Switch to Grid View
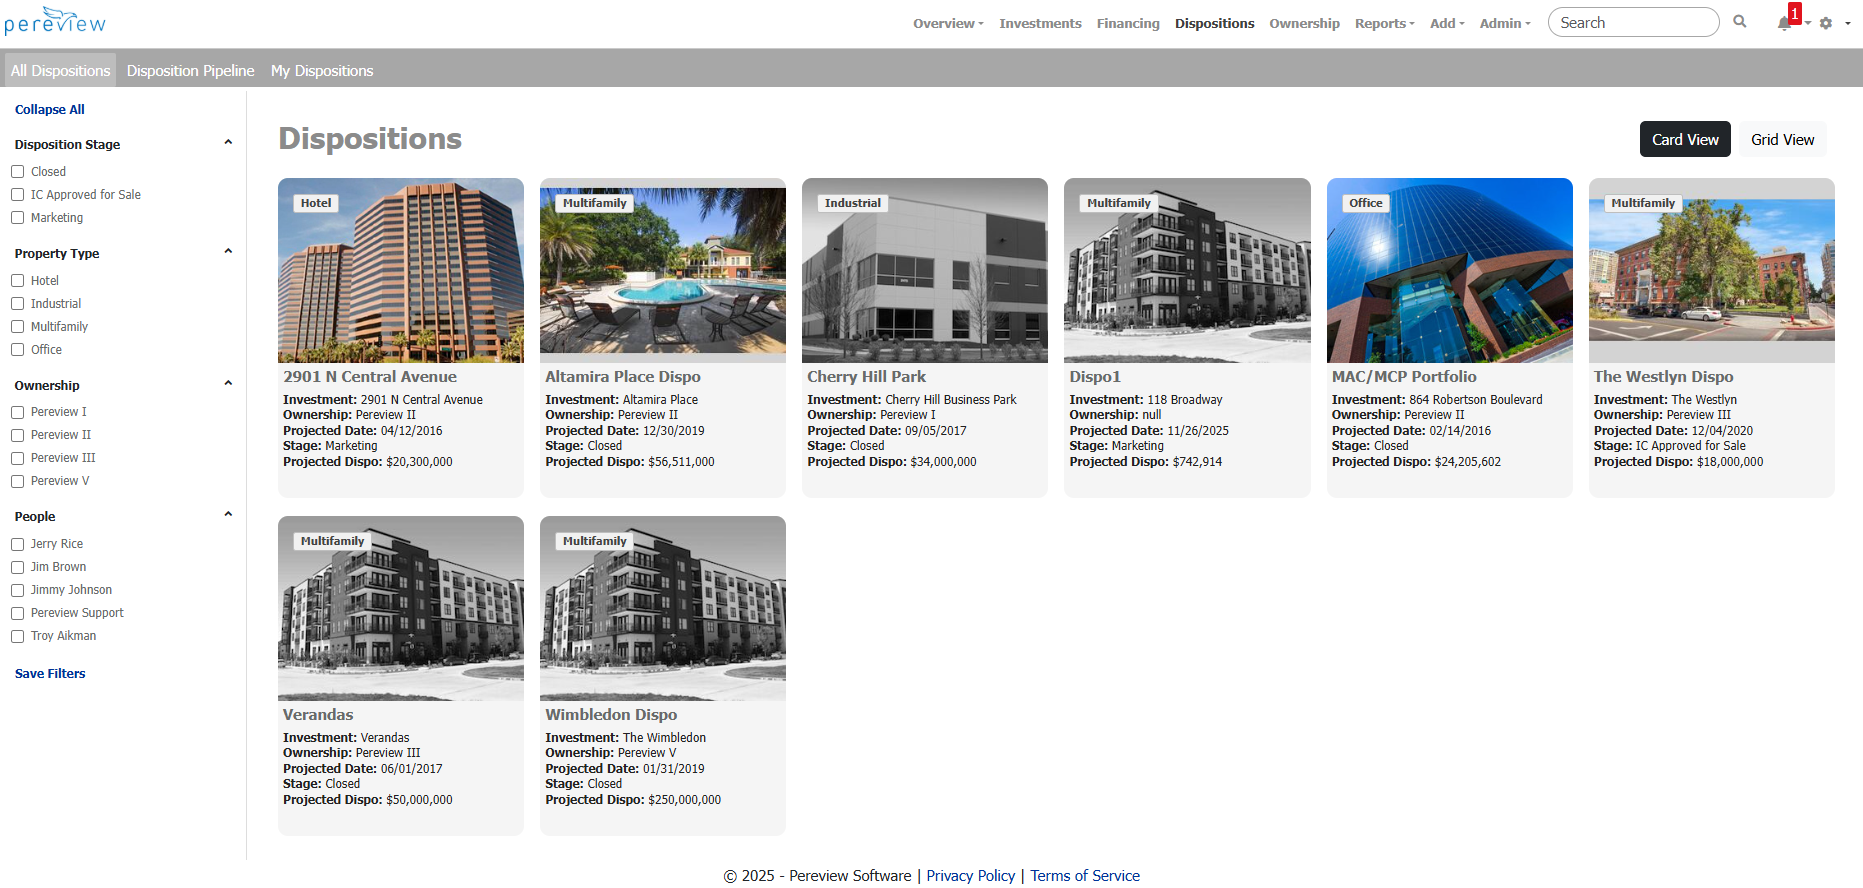 pos(1782,140)
